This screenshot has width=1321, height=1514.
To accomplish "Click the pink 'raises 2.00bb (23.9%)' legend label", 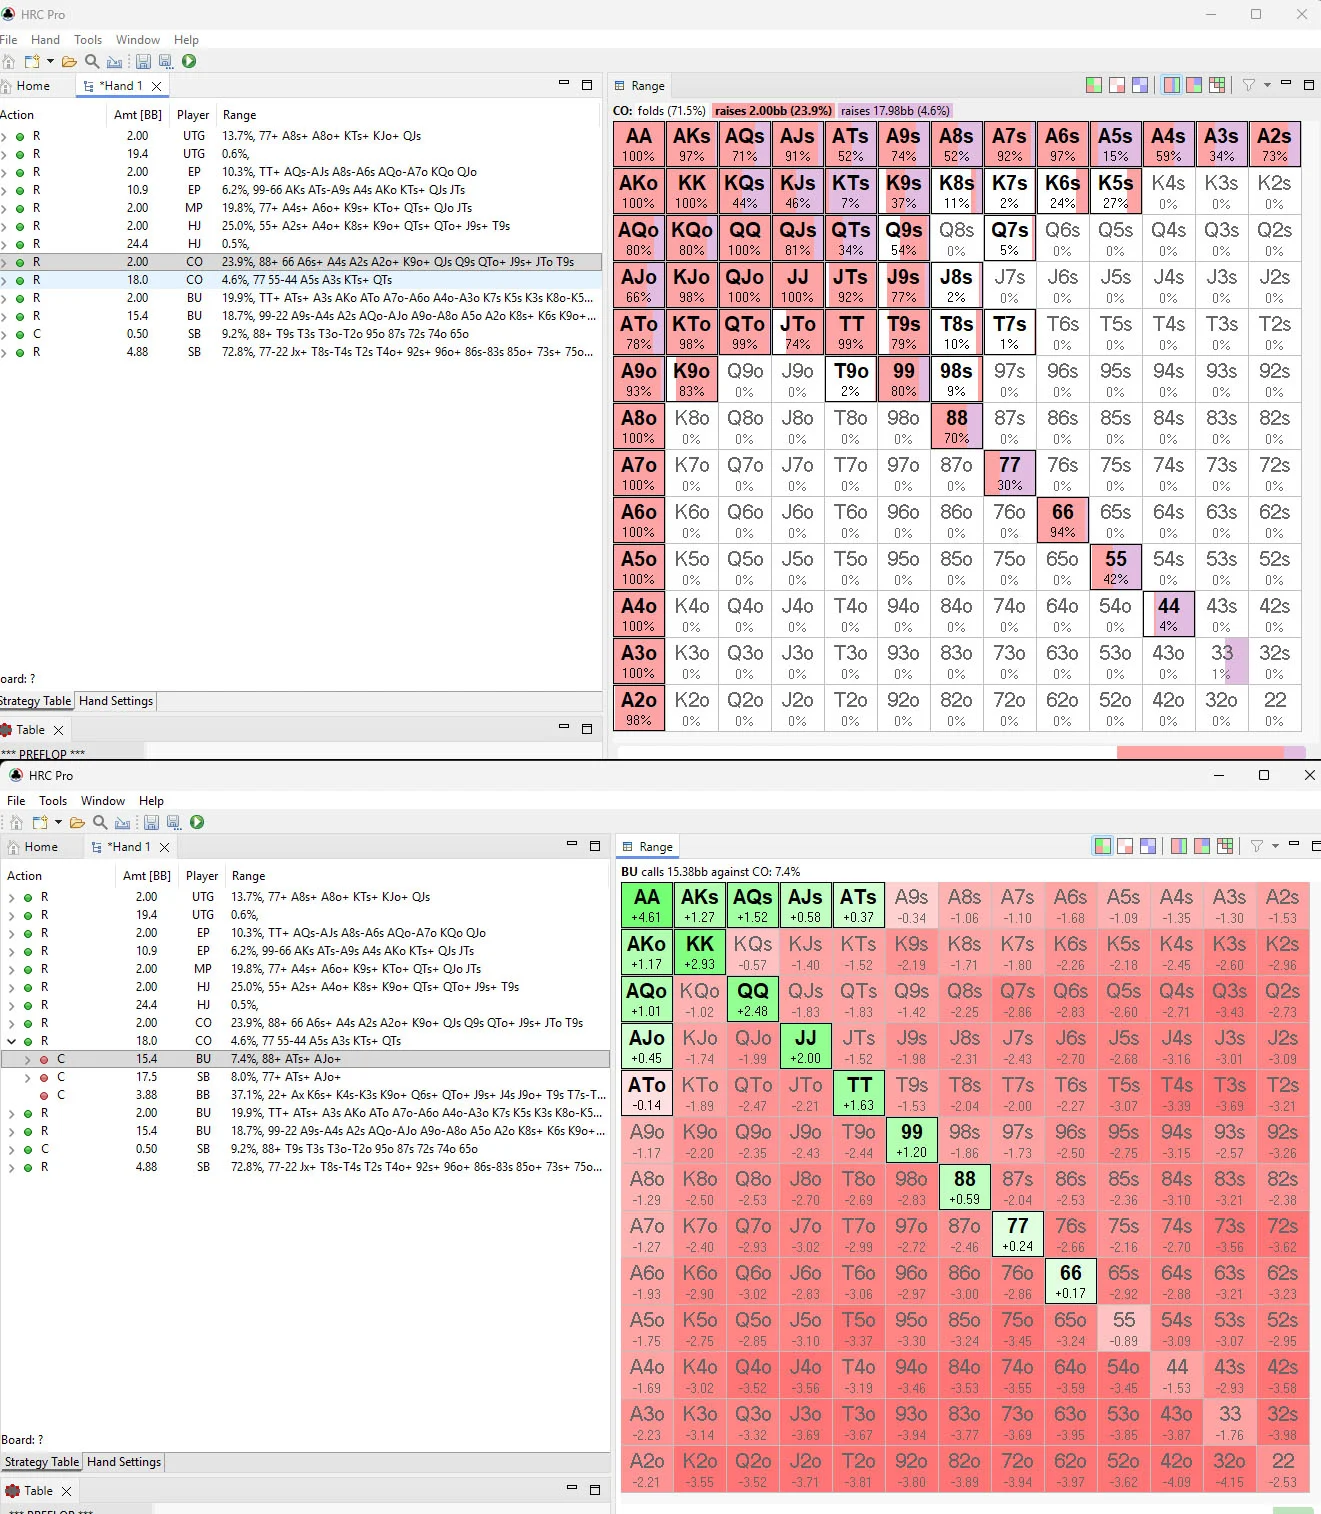I will pos(772,111).
